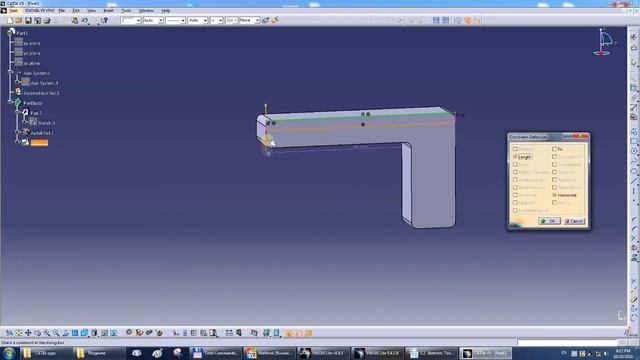This screenshot has height=360, width=640.
Task: Click the New document icon
Action: [x=10, y=20]
